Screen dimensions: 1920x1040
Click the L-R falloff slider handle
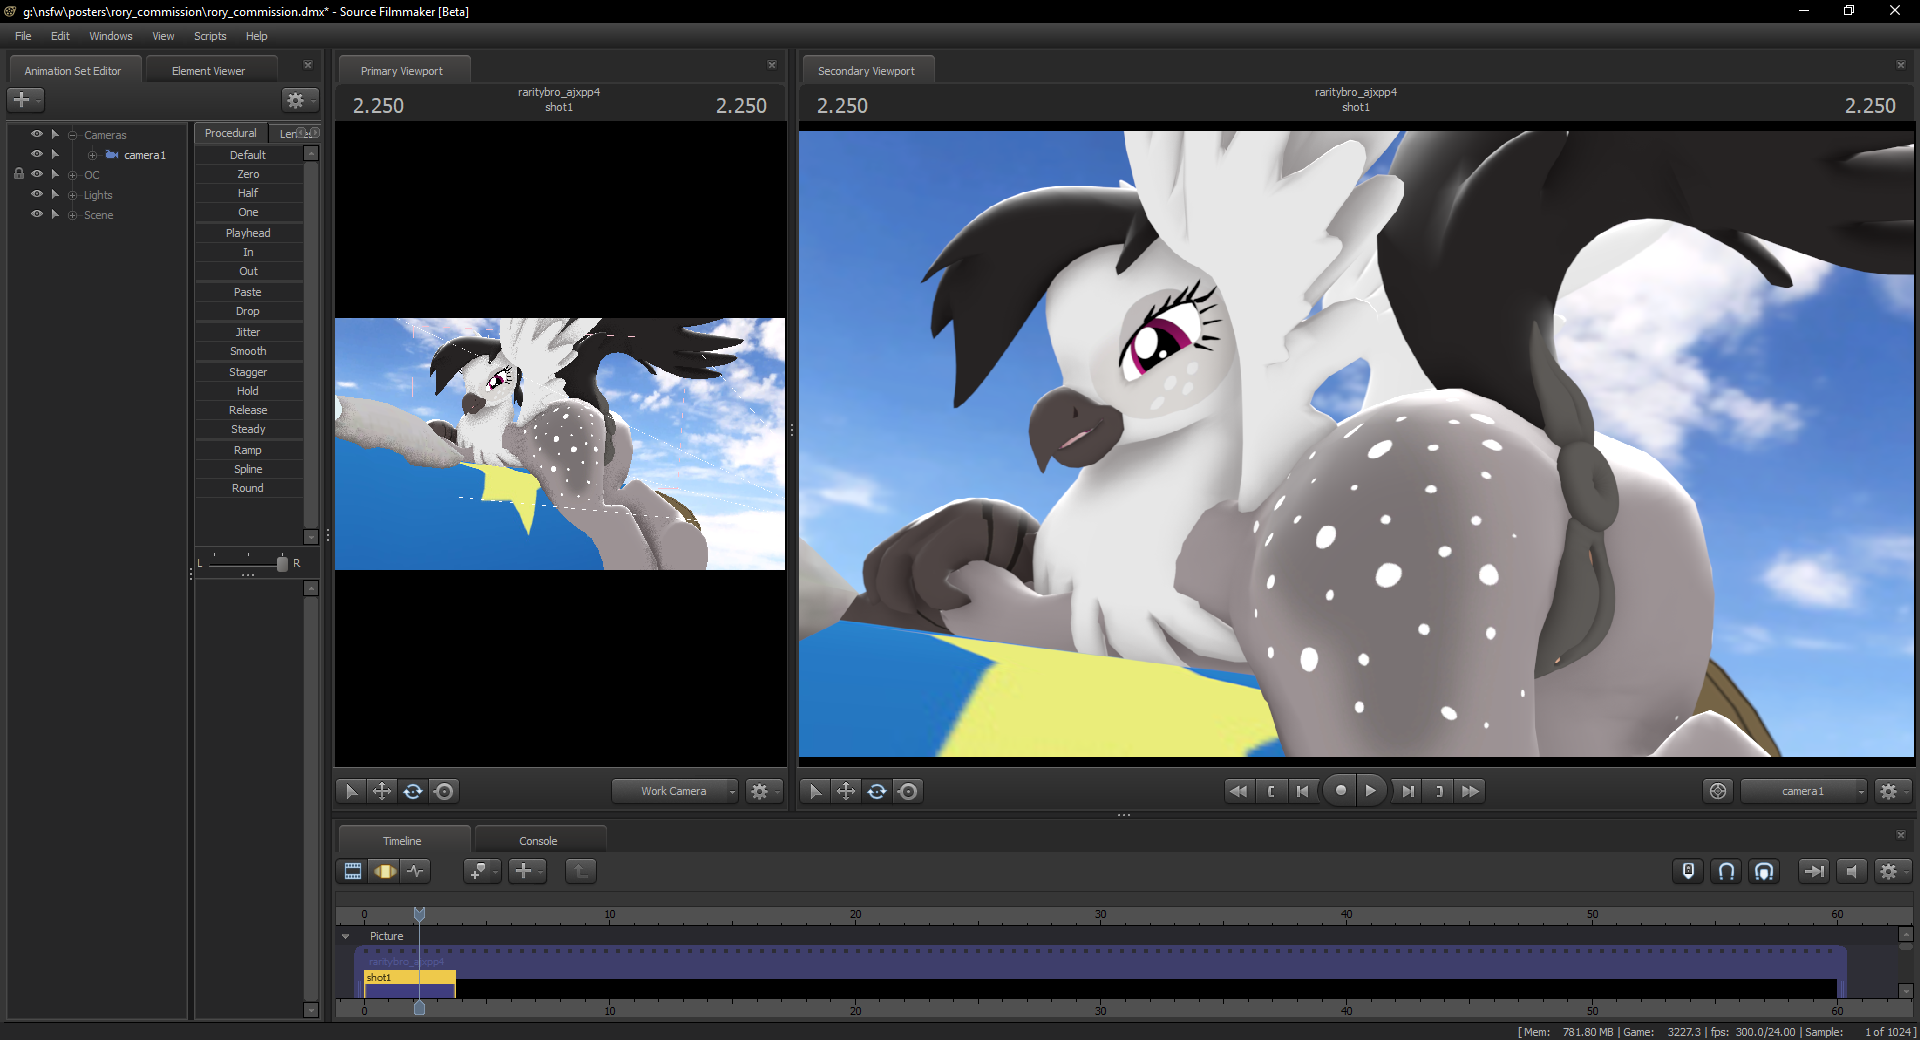[x=282, y=564]
